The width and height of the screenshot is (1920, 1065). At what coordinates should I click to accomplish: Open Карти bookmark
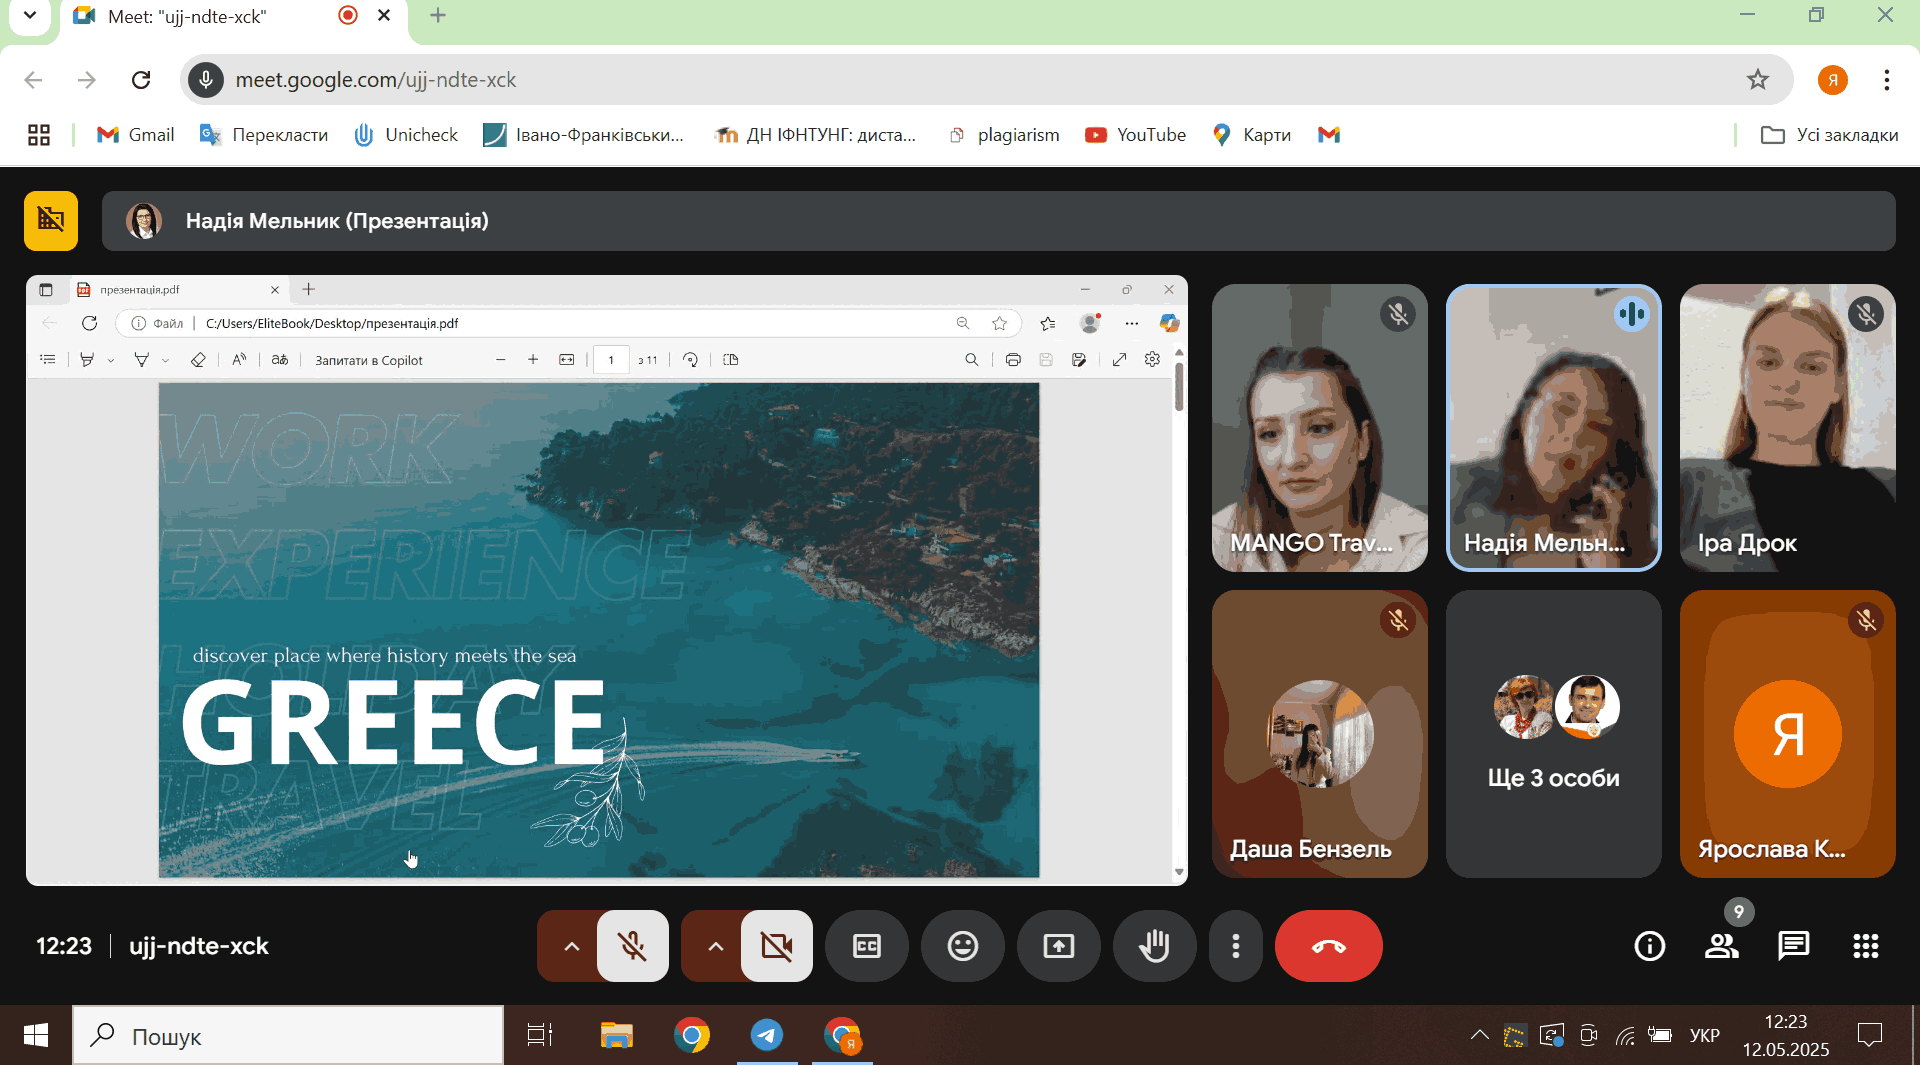click(1251, 135)
